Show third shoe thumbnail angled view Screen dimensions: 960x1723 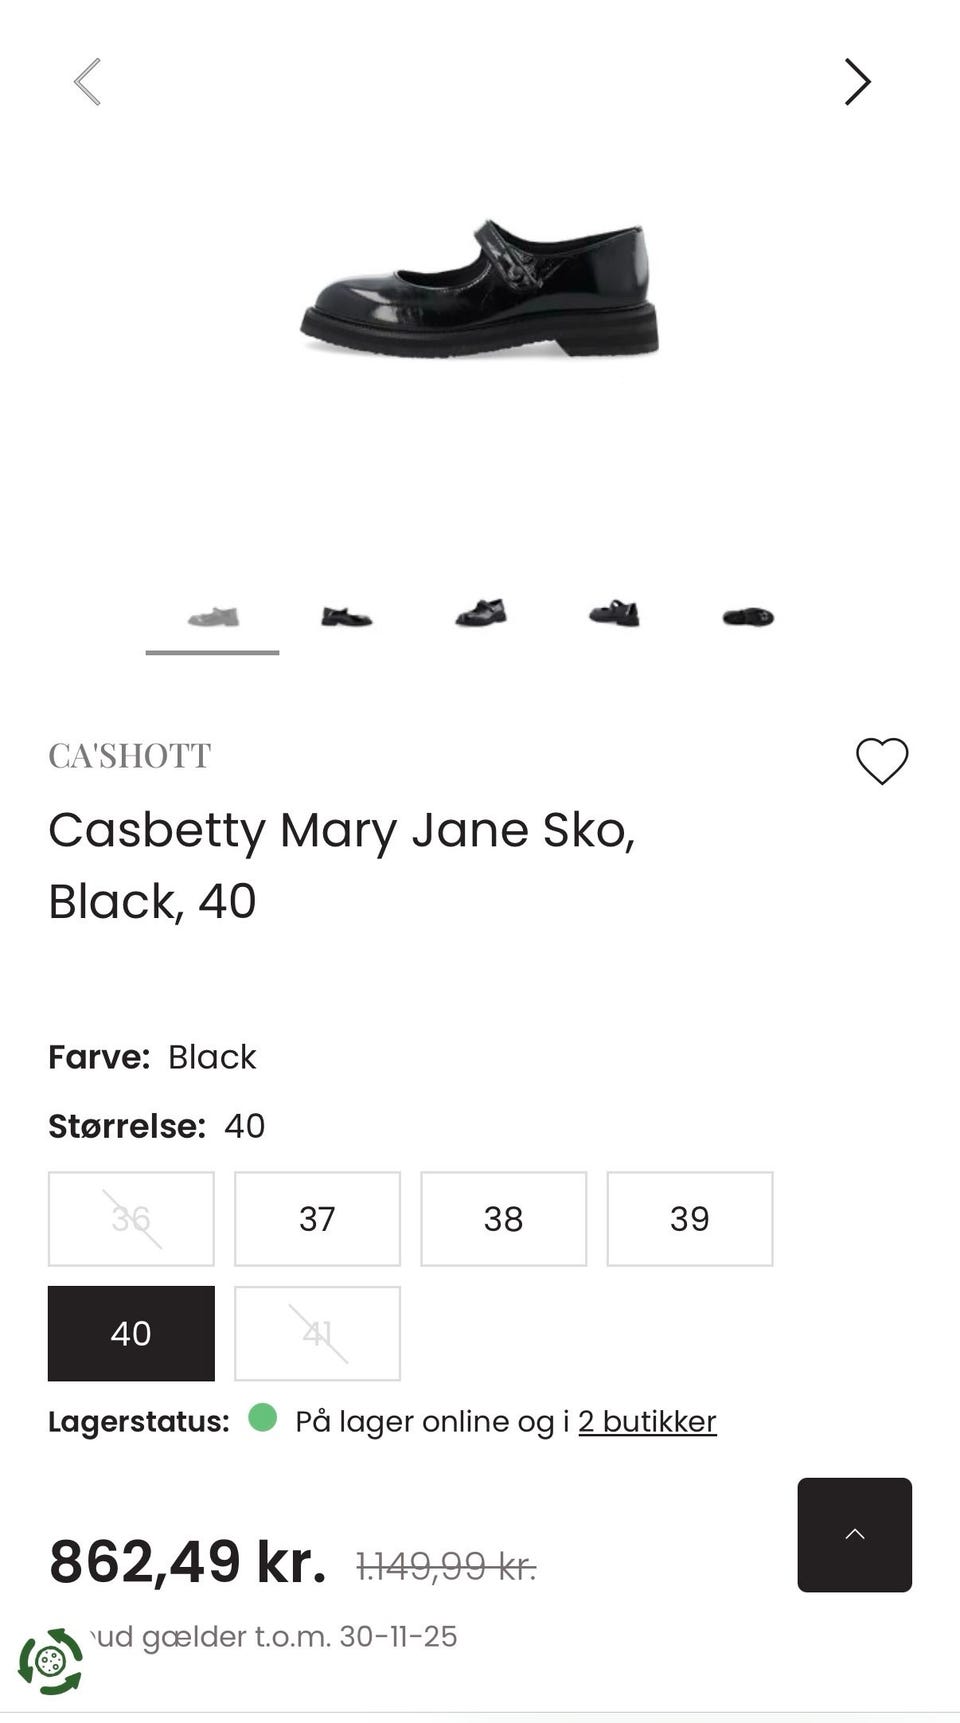click(481, 614)
